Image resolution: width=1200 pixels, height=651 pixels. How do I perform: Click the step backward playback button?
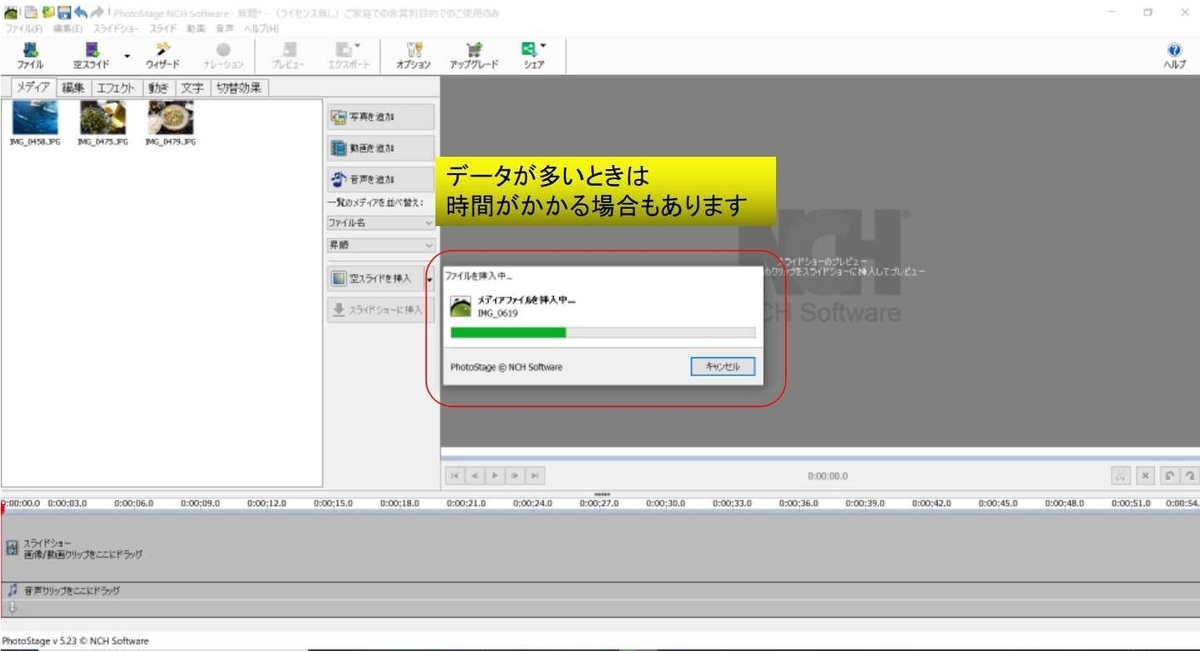click(475, 476)
